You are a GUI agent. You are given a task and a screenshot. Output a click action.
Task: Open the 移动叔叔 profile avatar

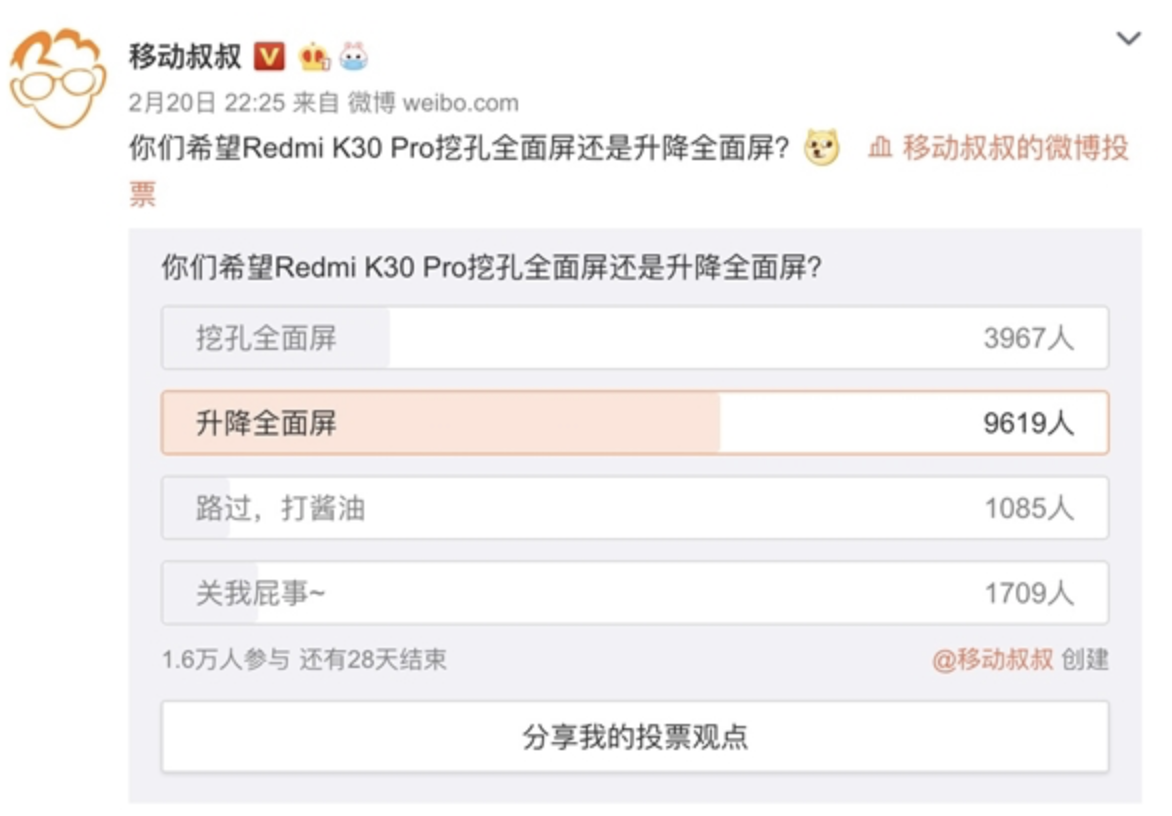coord(58,78)
